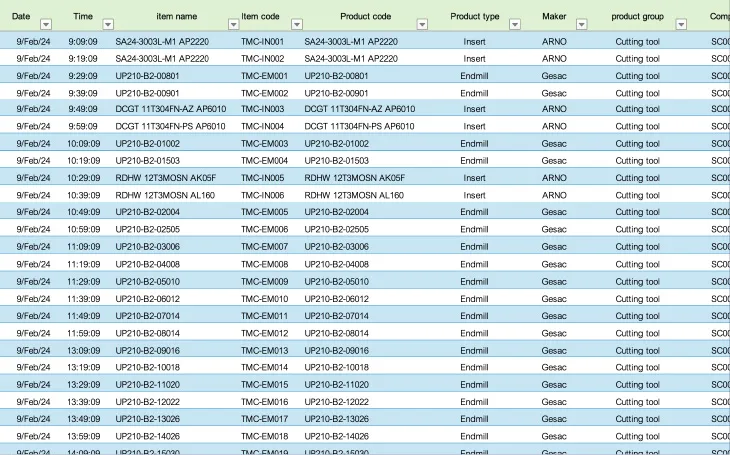Image resolution: width=730 pixels, height=455 pixels.
Task: Select cell with item code TMC-IN001
Action: click(x=263, y=42)
